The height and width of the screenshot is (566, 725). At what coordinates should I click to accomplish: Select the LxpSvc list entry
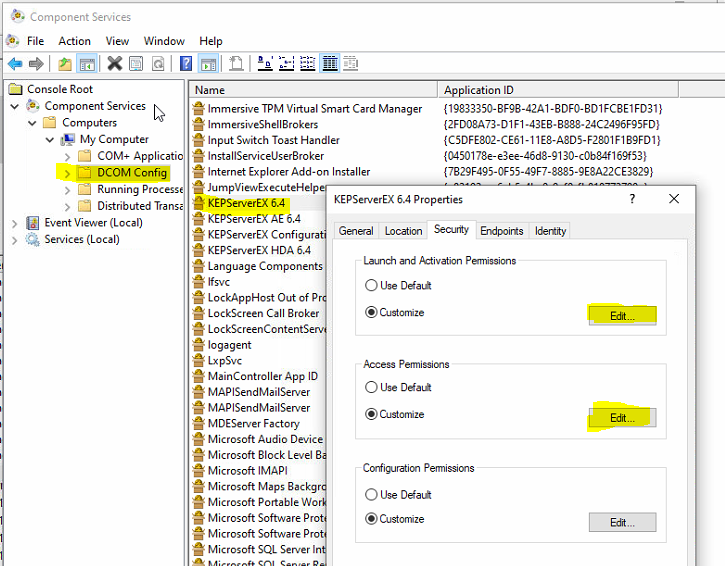[224, 360]
